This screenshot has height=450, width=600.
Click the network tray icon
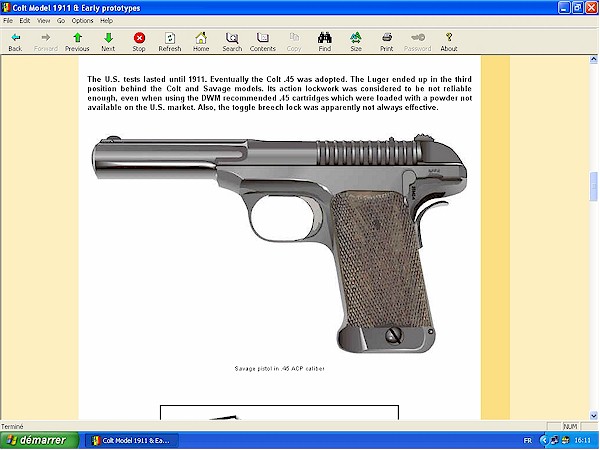pos(554,440)
